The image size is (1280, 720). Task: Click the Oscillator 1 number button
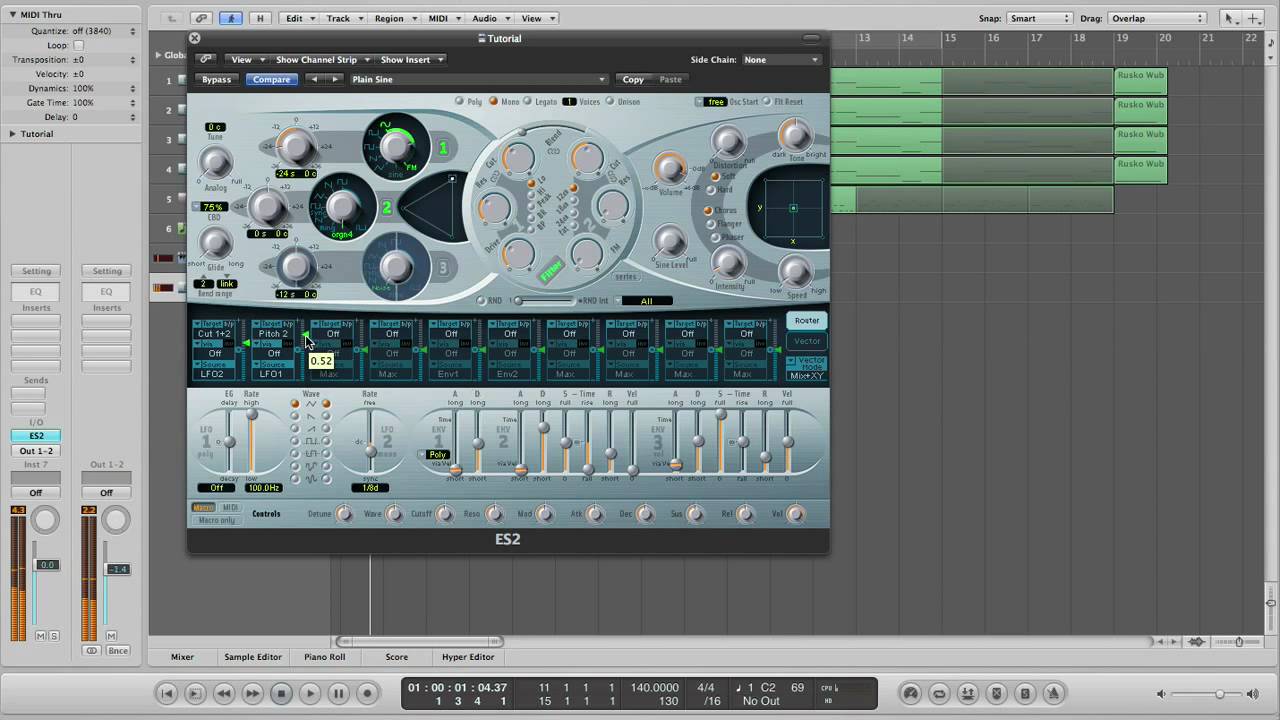(x=443, y=148)
